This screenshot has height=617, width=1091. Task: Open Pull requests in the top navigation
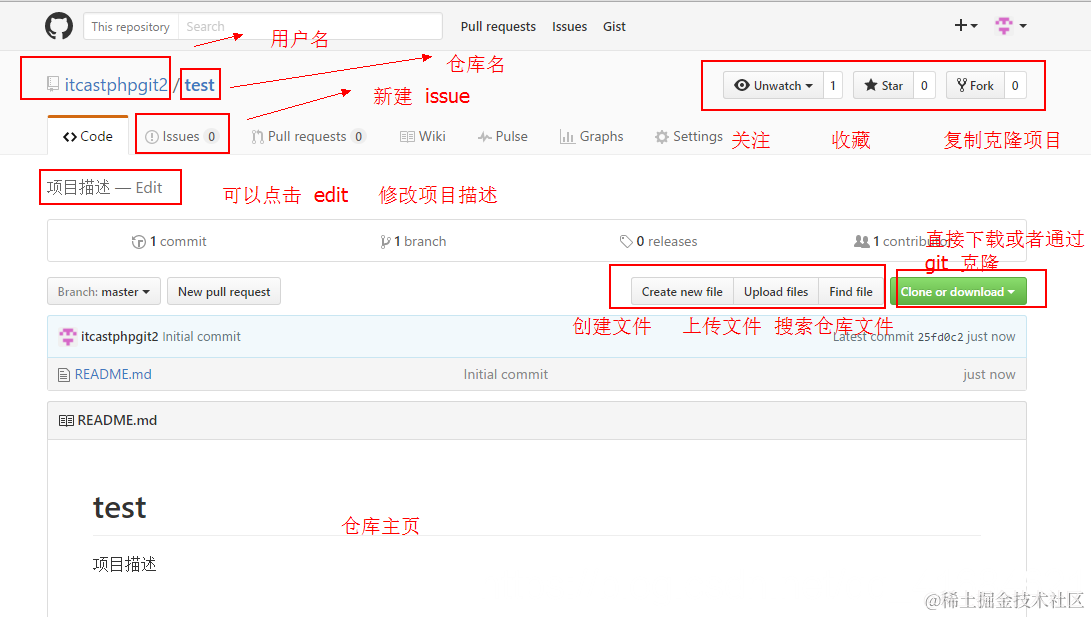pyautogui.click(x=498, y=26)
